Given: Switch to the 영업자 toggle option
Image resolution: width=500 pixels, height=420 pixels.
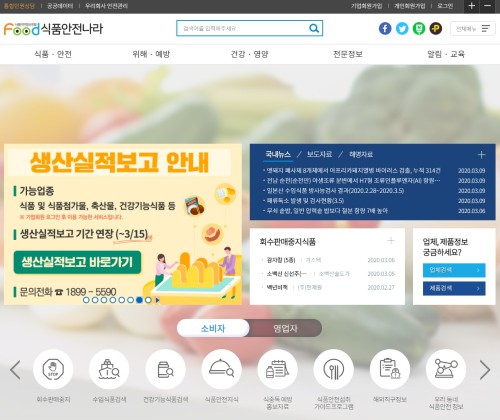Looking at the screenshot, I should coord(285,328).
